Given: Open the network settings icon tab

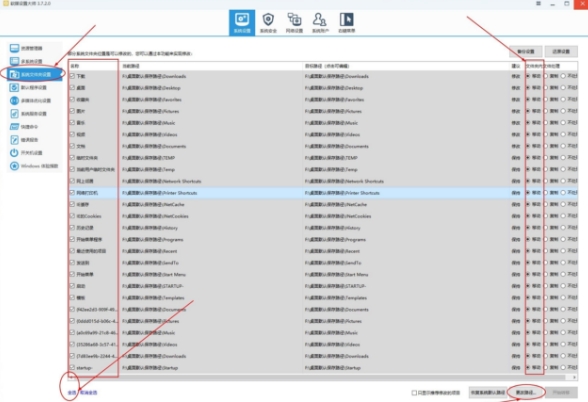Looking at the screenshot, I should (x=294, y=23).
